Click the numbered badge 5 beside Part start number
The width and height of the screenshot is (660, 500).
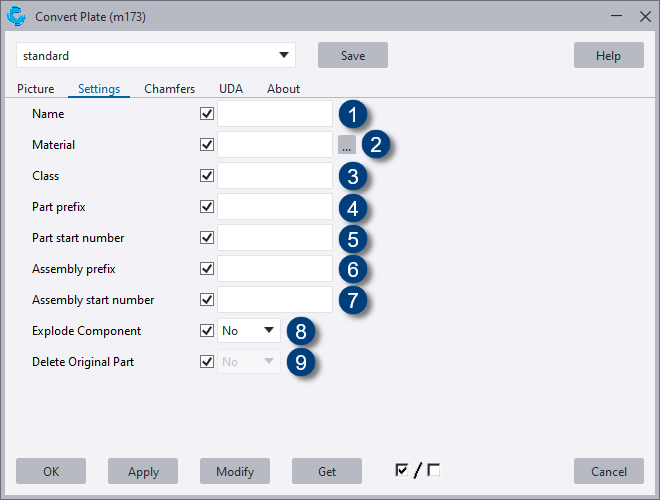pos(351,239)
